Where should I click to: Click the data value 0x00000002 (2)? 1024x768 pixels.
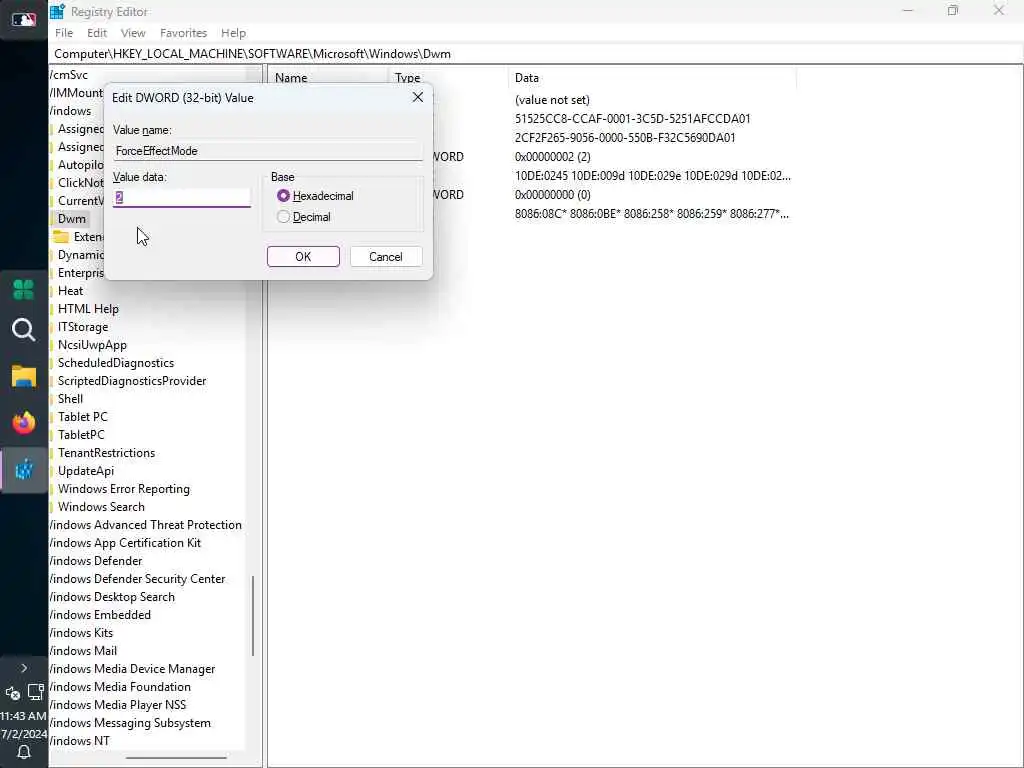552,157
